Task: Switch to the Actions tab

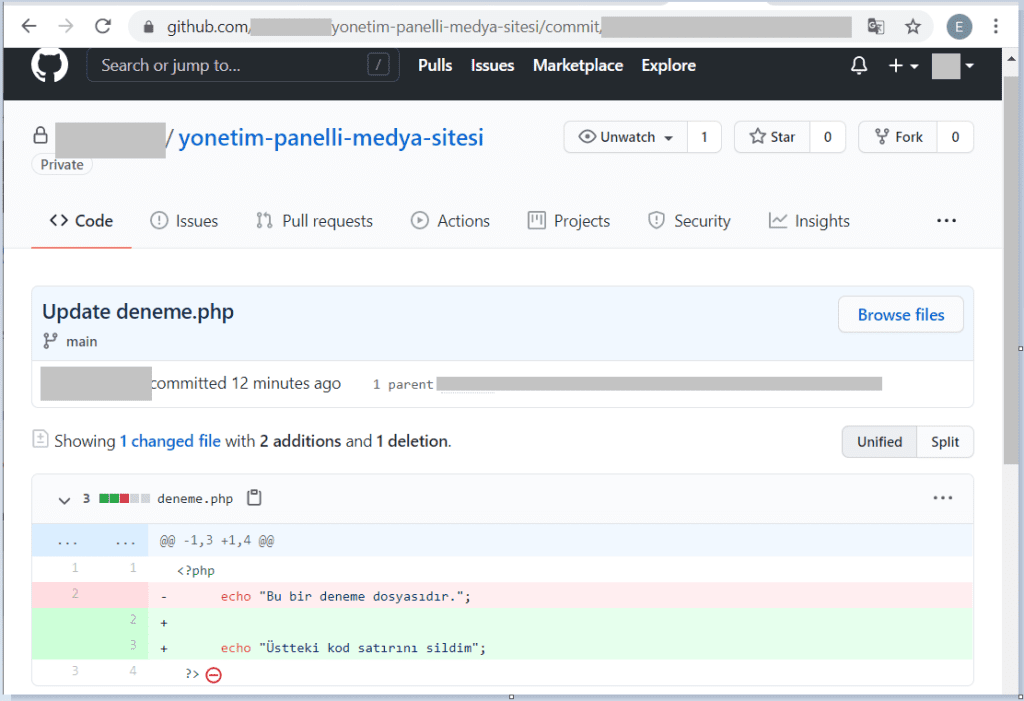Action: (x=450, y=220)
